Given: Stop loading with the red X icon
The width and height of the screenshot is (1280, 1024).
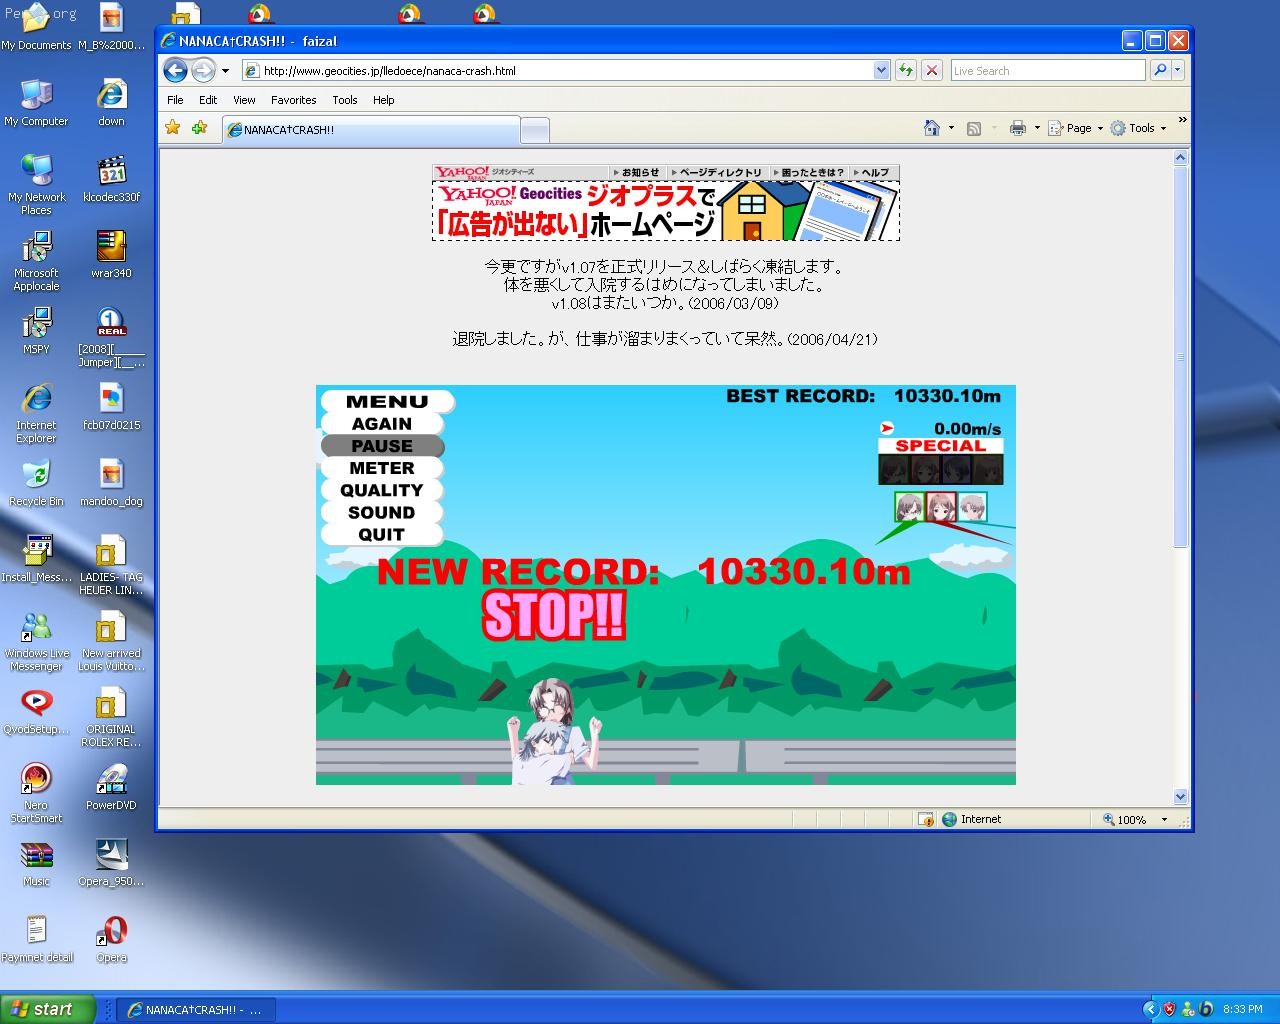Looking at the screenshot, I should tap(932, 71).
